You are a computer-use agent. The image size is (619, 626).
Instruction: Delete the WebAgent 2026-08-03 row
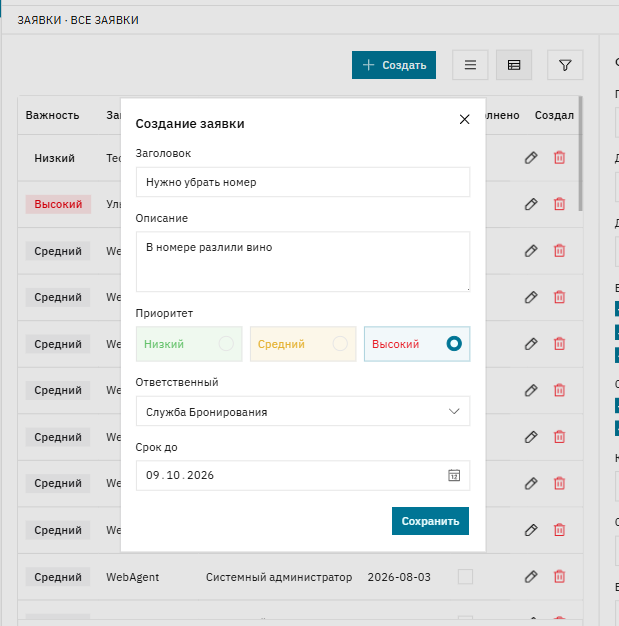(559, 576)
